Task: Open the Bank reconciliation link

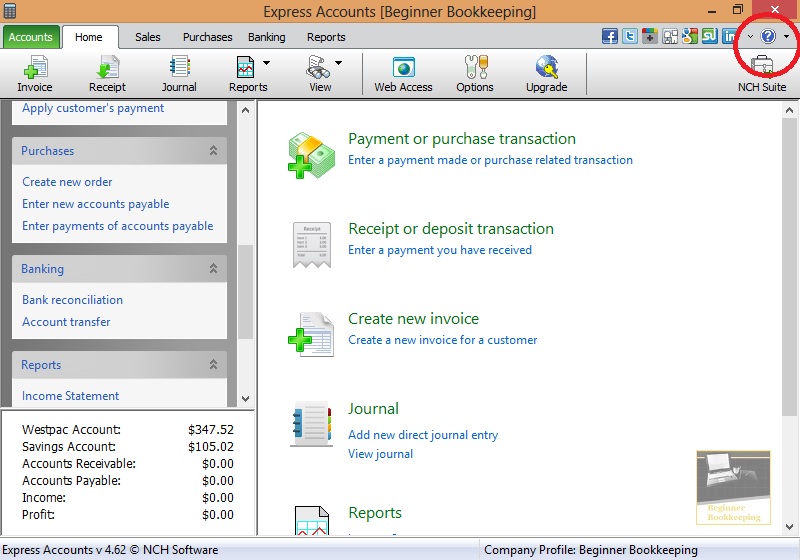Action: coord(72,300)
